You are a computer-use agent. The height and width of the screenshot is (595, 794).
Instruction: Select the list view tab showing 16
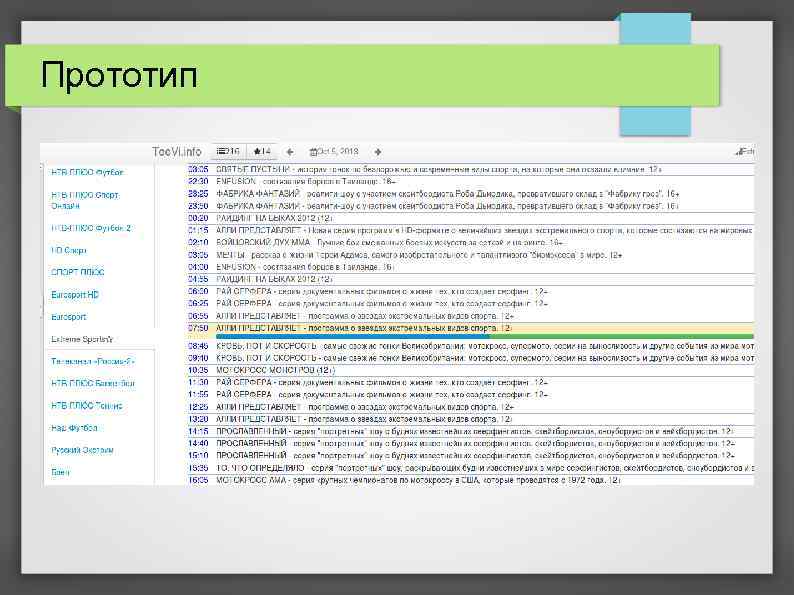coord(228,151)
